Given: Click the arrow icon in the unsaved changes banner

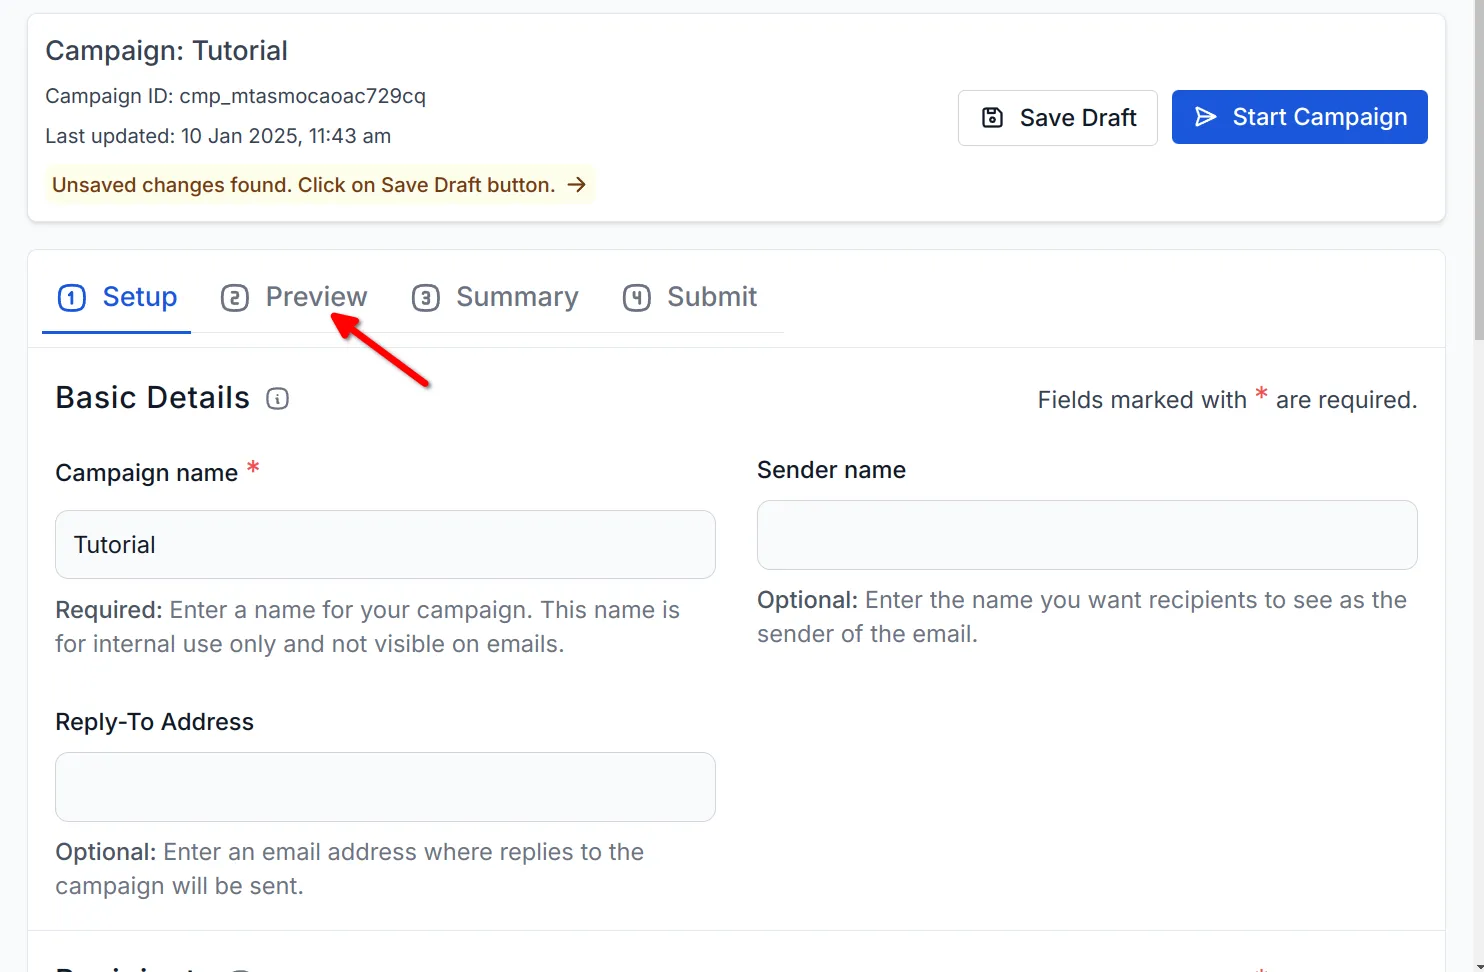Looking at the screenshot, I should tap(577, 184).
